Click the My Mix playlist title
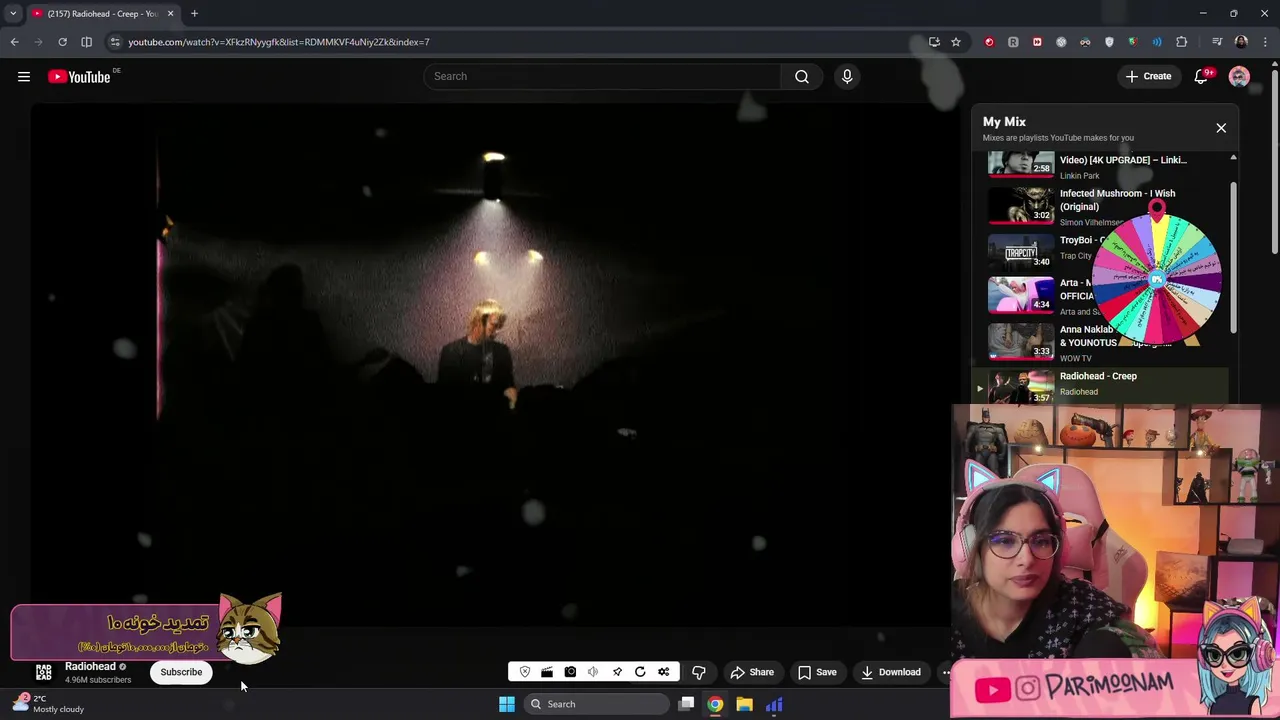 [1004, 122]
